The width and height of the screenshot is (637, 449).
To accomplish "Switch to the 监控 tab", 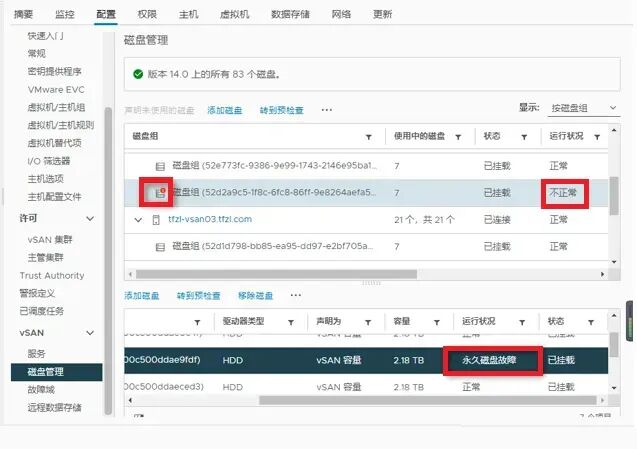I will click(65, 15).
